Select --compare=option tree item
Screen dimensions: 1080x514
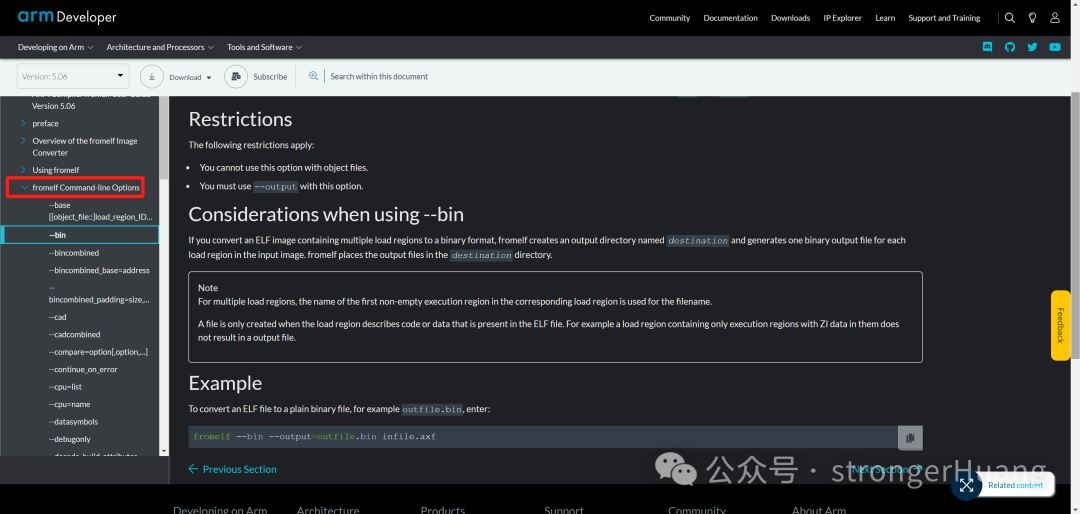coord(98,352)
